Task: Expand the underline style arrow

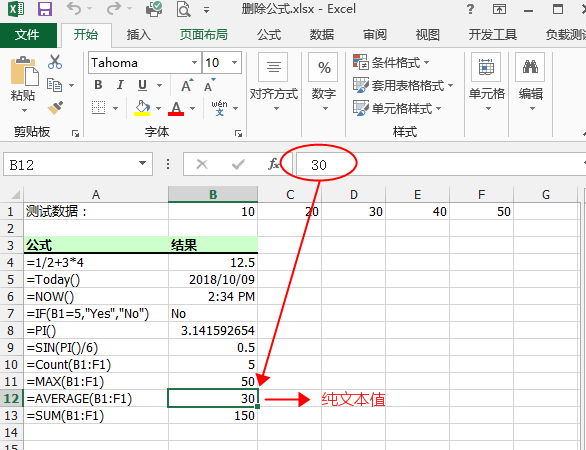Action: click(x=160, y=86)
